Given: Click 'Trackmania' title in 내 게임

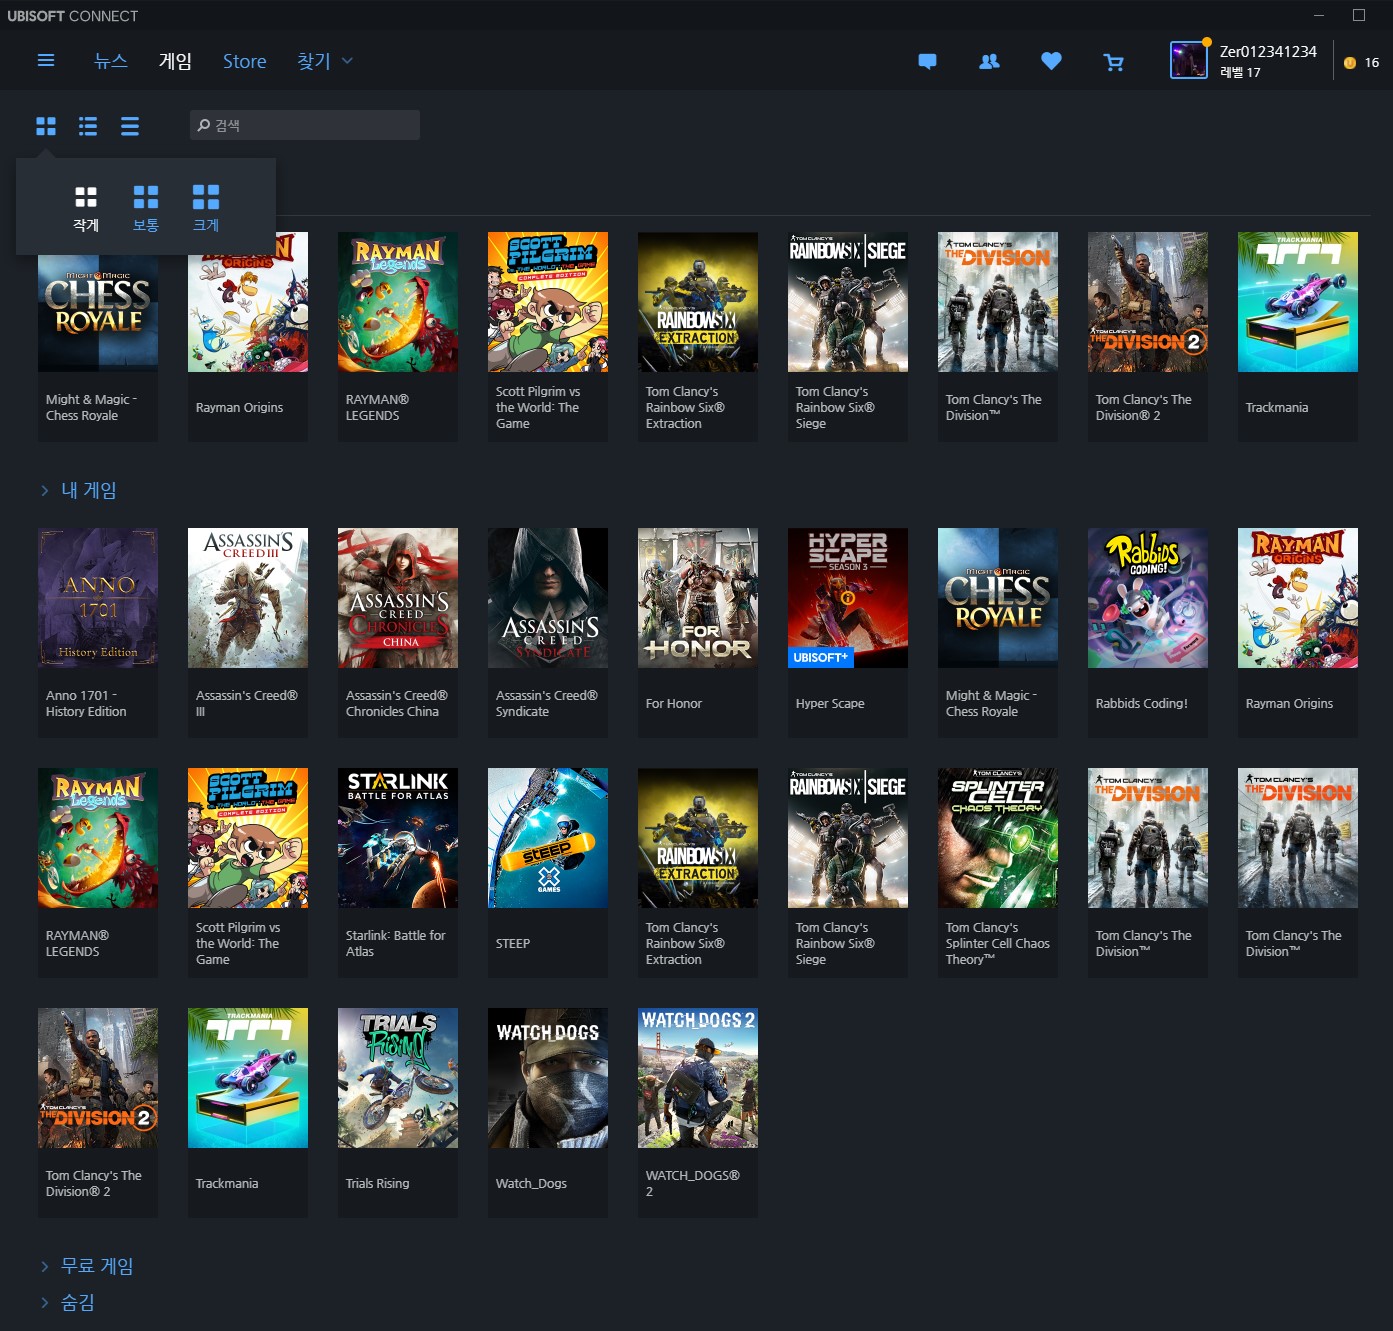Looking at the screenshot, I should pyautogui.click(x=227, y=1183).
